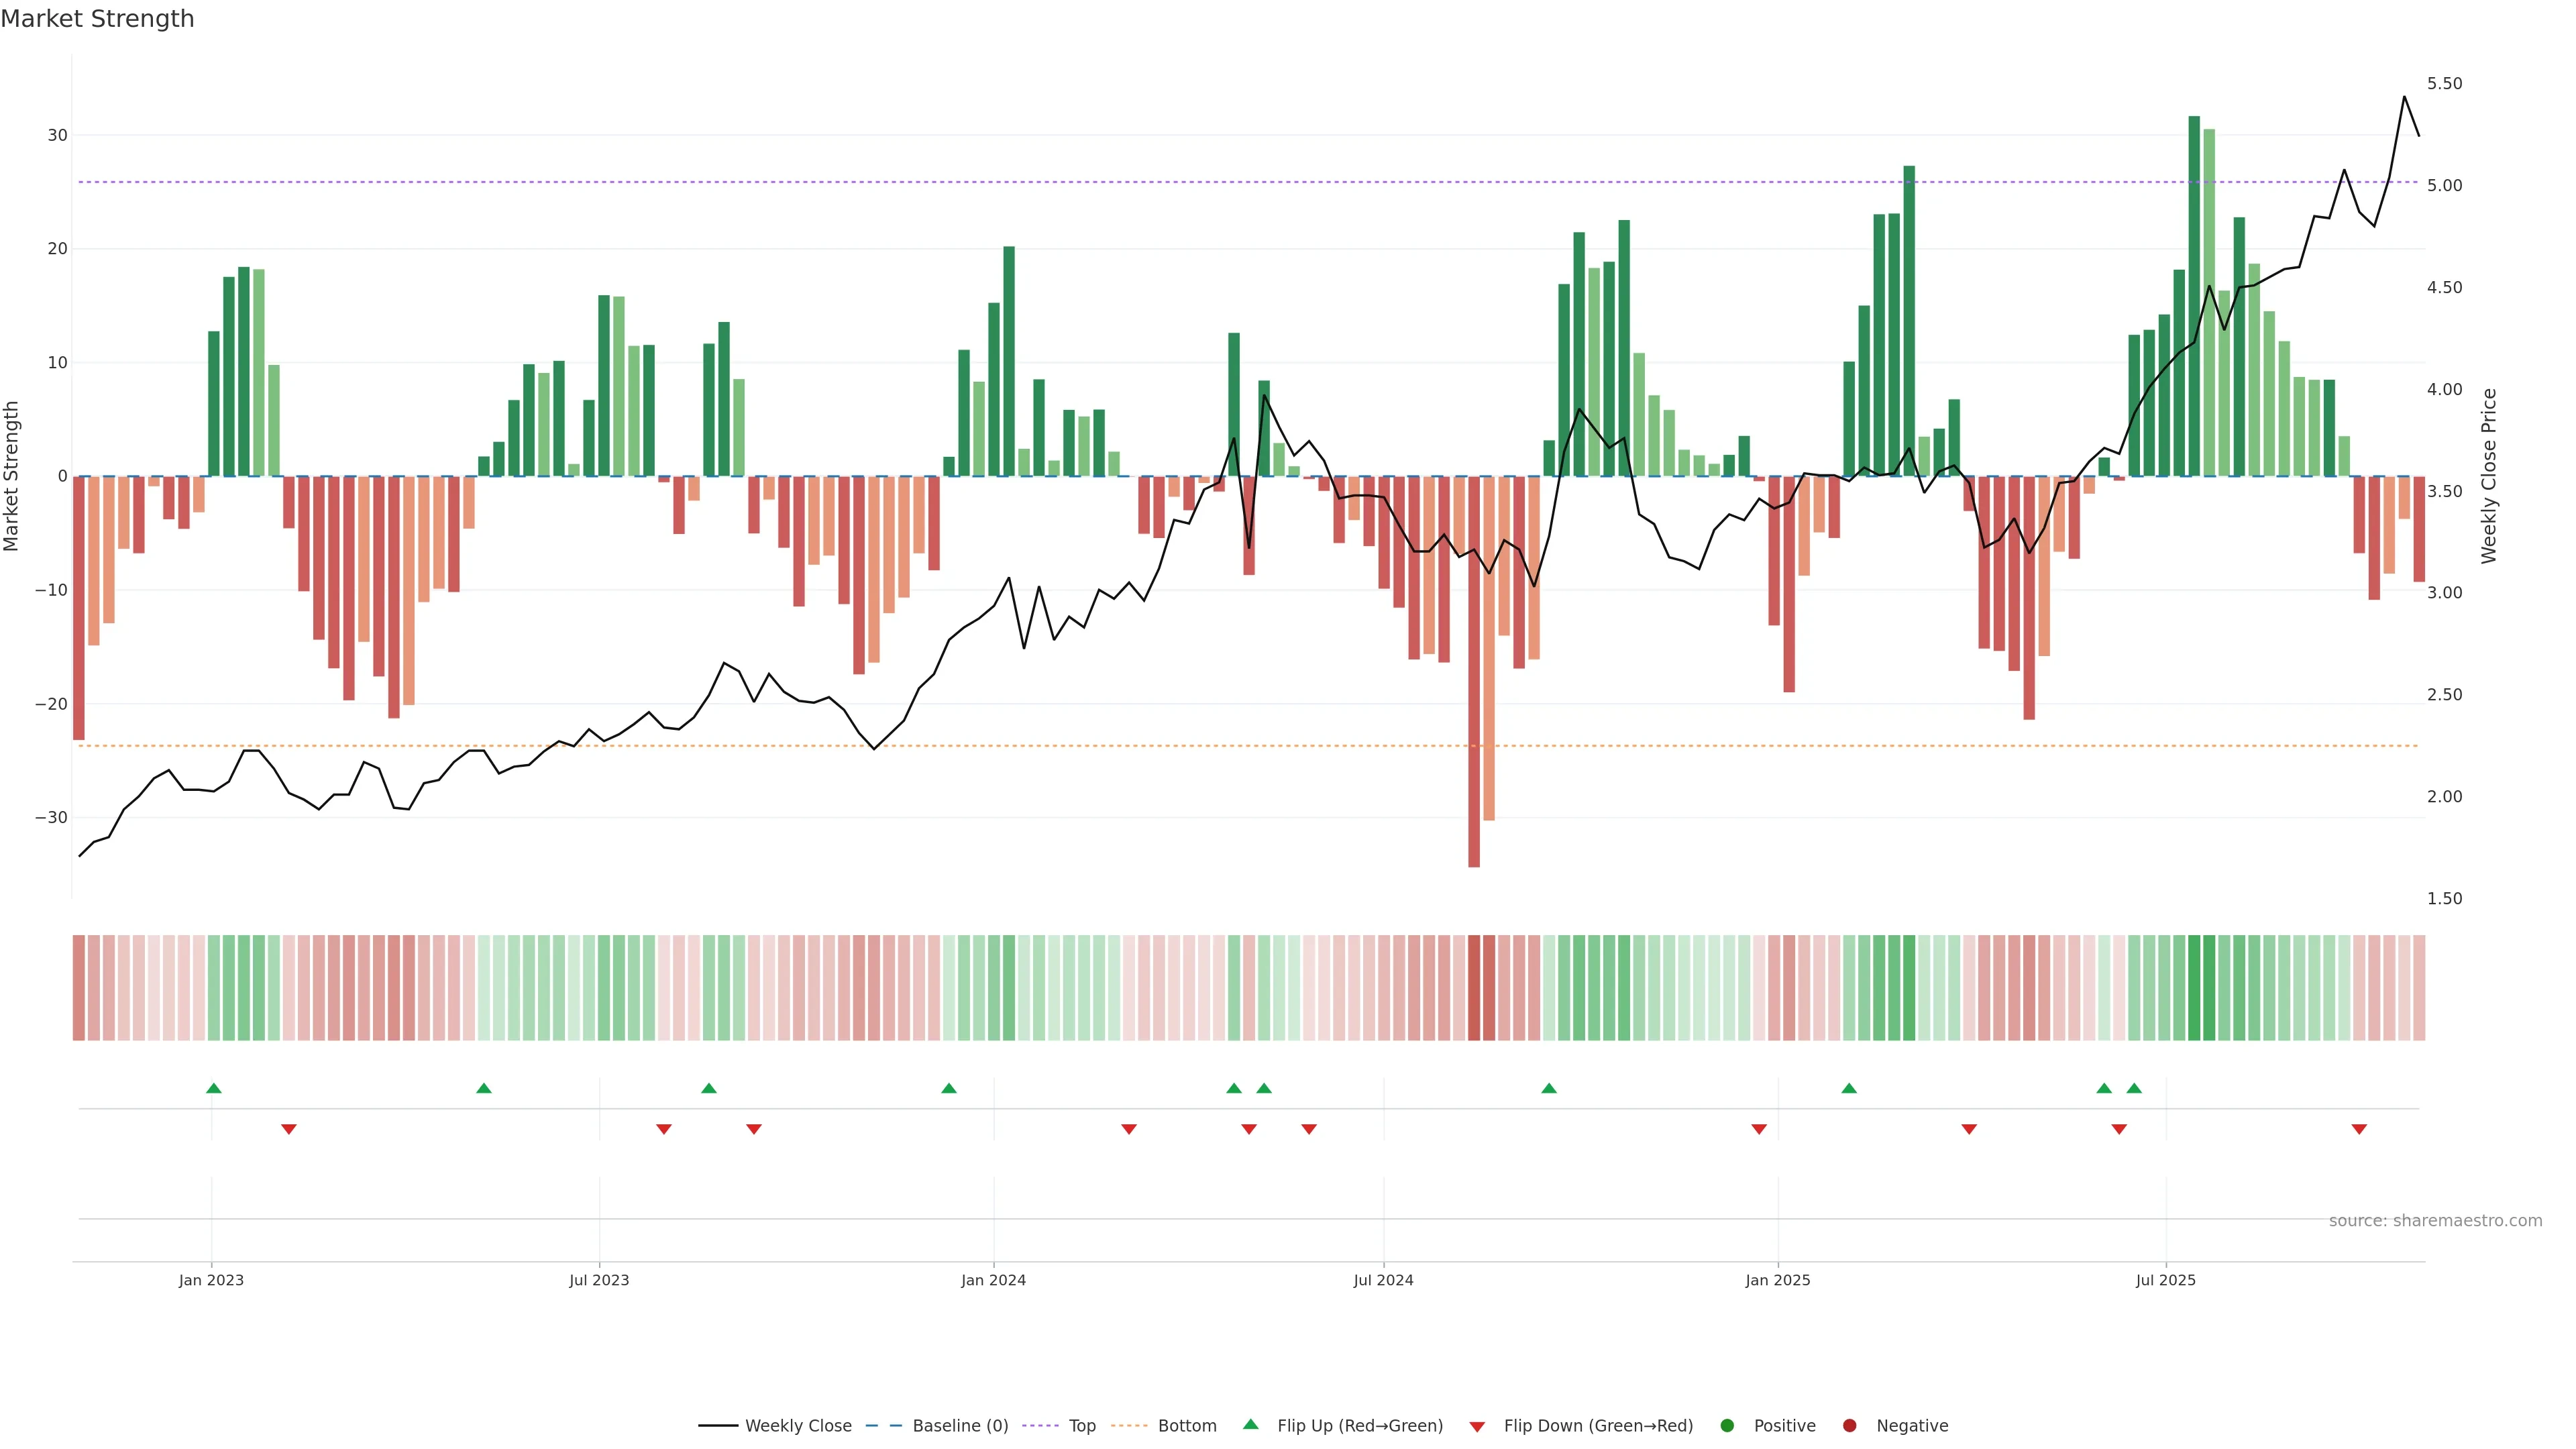The image size is (2576, 1449).
Task: Click the darkest red heat strip cell
Action: 1474,987
